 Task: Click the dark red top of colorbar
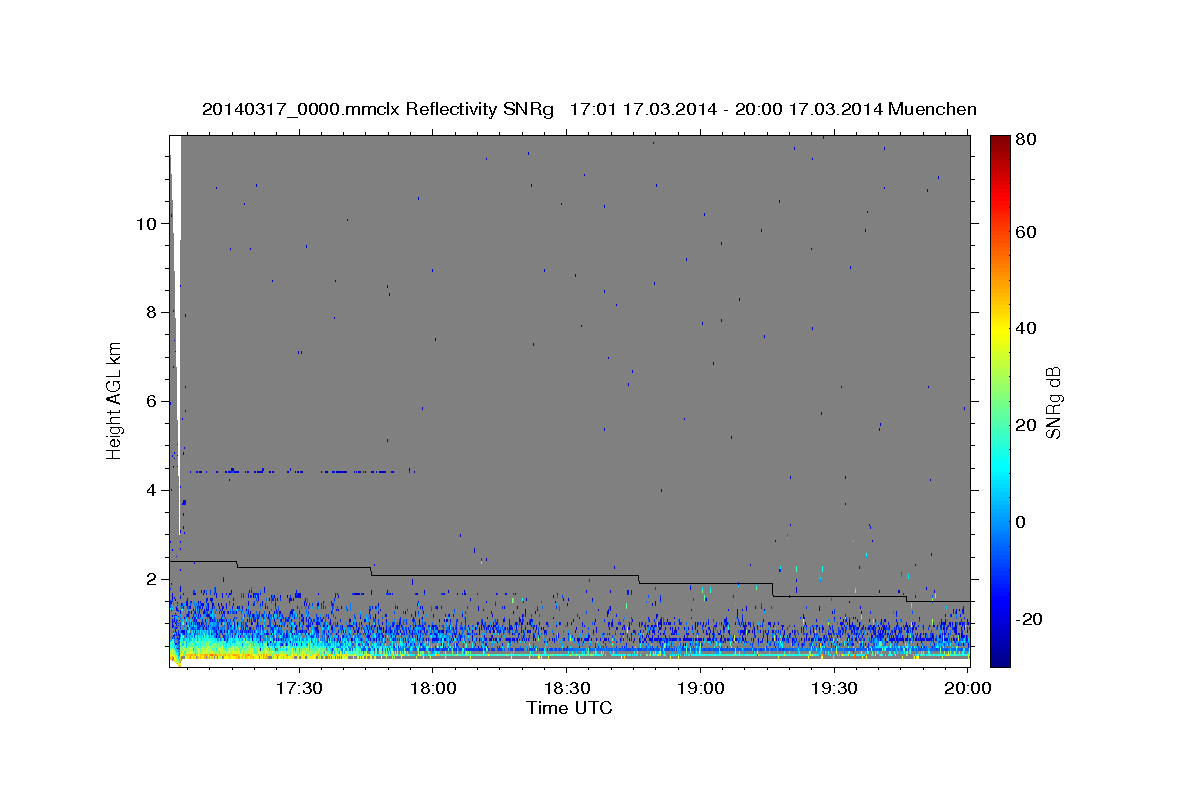1000,142
